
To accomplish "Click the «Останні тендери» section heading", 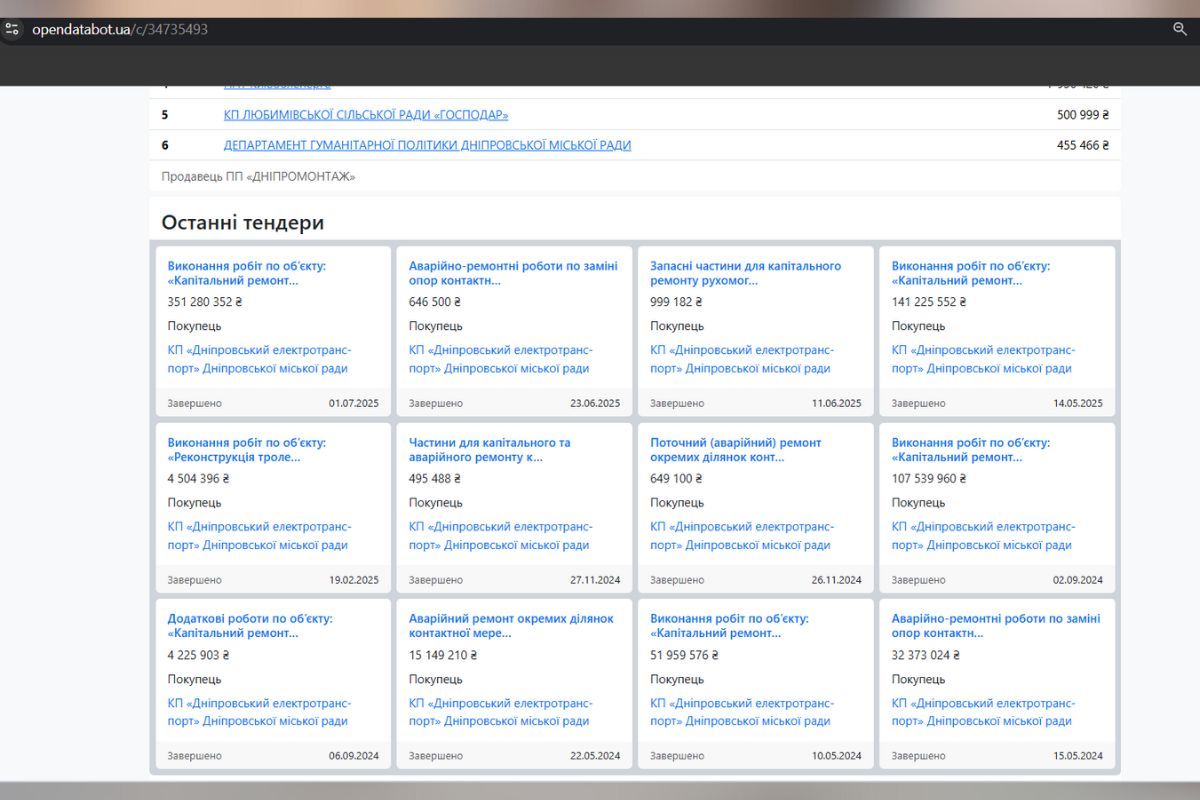I will pyautogui.click(x=243, y=222).
